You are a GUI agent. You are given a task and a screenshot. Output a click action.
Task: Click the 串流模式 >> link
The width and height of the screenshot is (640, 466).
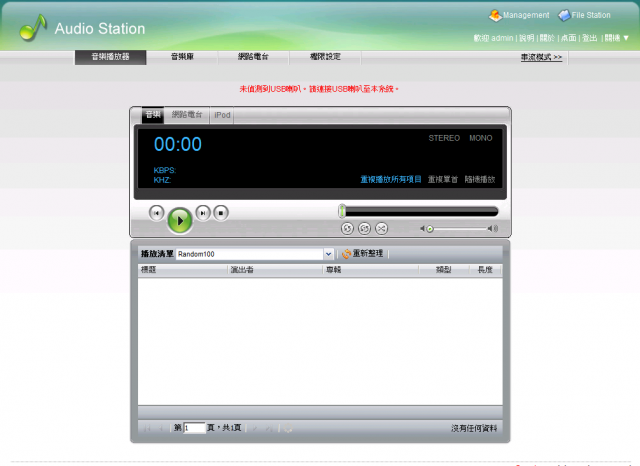pyautogui.click(x=541, y=58)
